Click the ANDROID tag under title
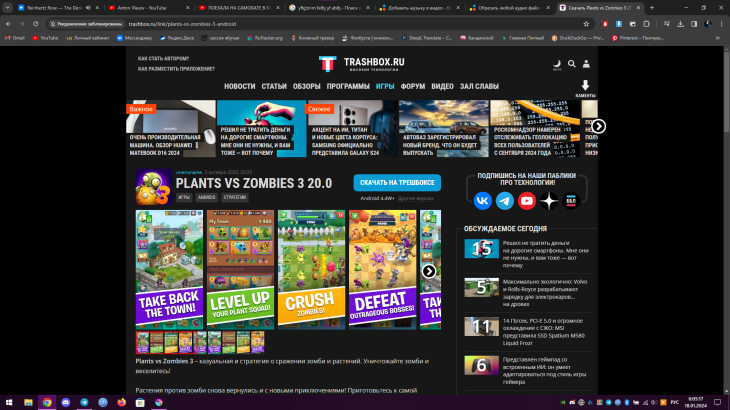The image size is (730, 410). [206, 197]
